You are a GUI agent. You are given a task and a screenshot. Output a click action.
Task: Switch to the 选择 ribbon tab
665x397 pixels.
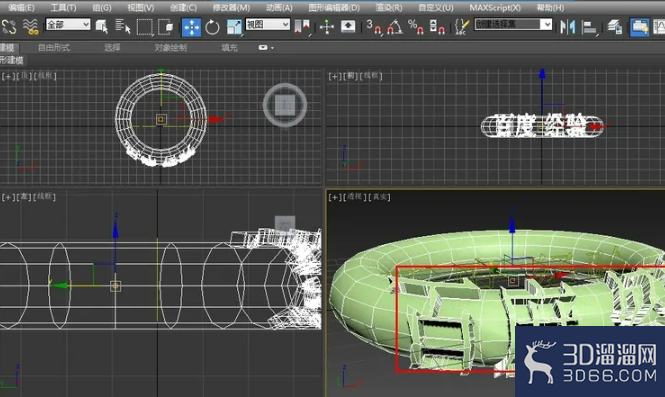pyautogui.click(x=112, y=48)
